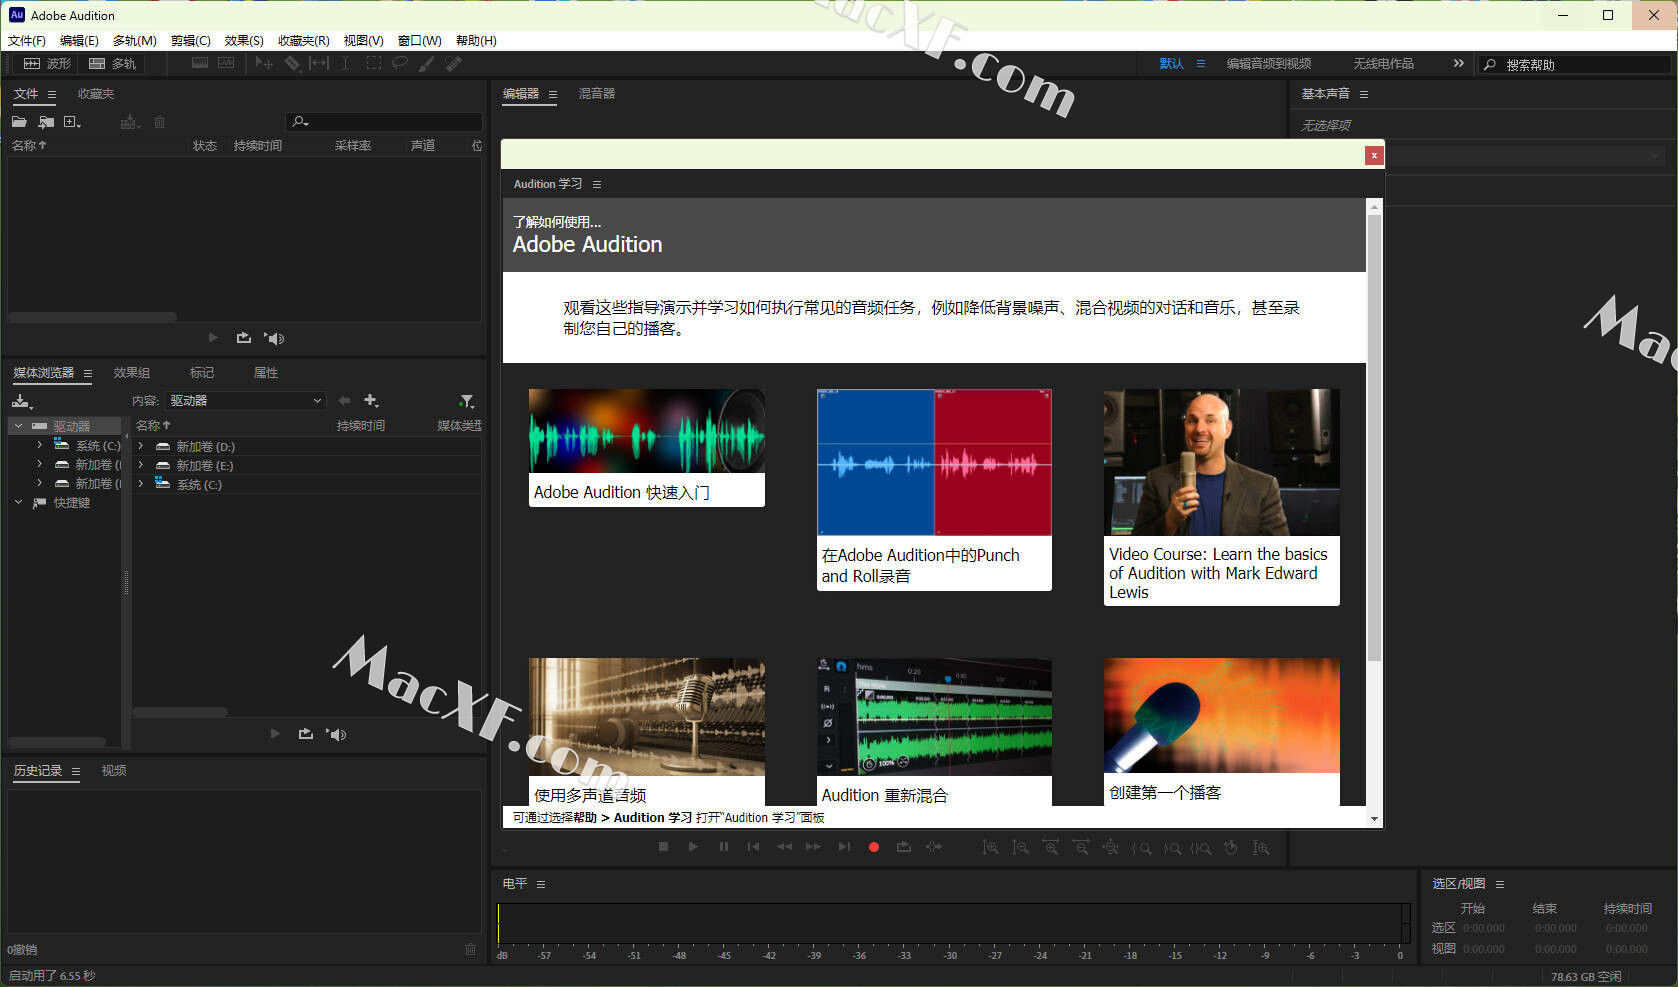Image resolution: width=1678 pixels, height=987 pixels.
Task: Click the trash icon in Files panel
Action: (x=159, y=122)
